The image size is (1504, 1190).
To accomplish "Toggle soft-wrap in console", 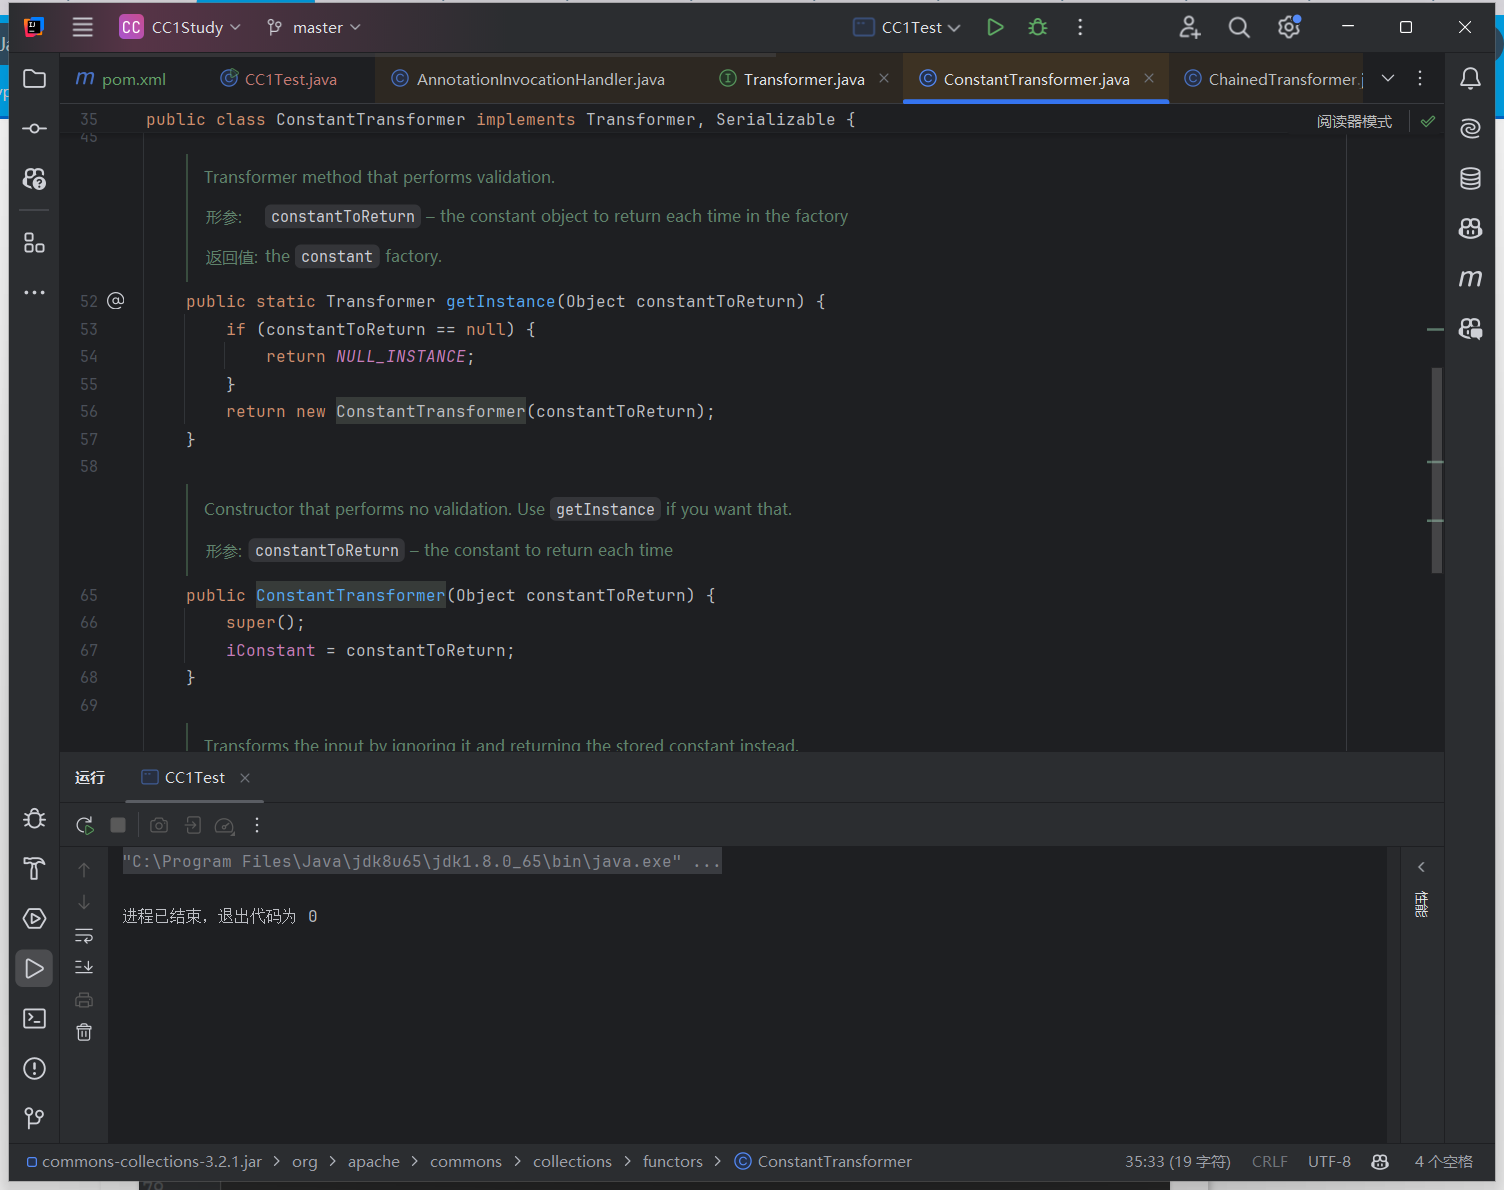I will coord(84,936).
